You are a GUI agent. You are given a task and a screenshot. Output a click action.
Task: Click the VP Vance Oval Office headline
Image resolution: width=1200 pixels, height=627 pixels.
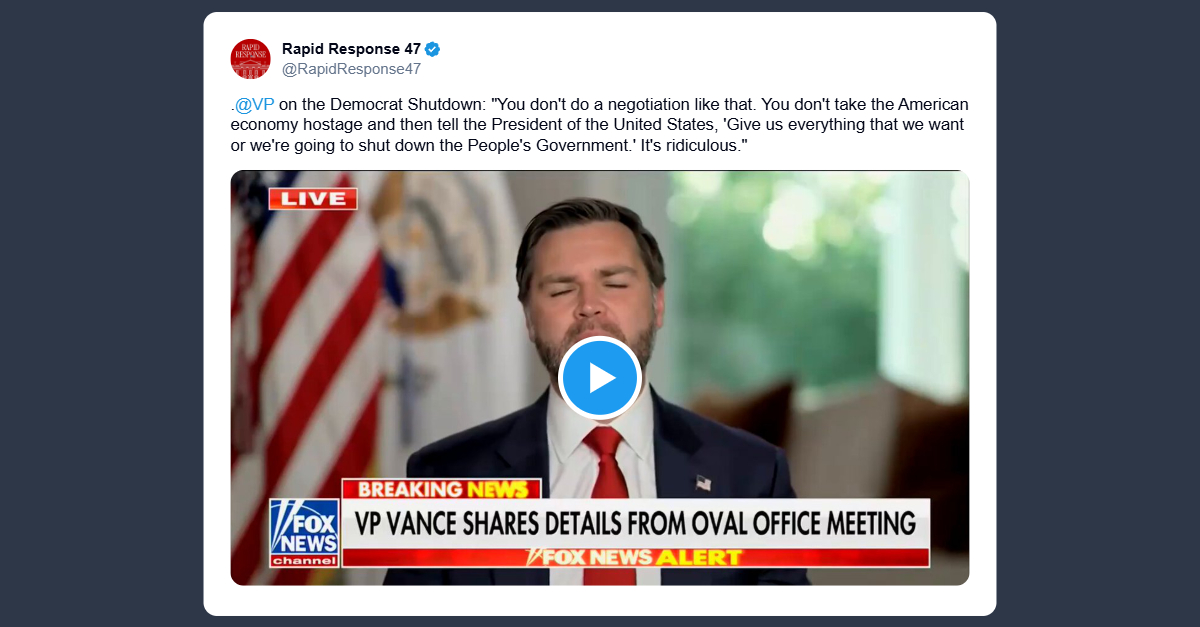[x=635, y=522]
